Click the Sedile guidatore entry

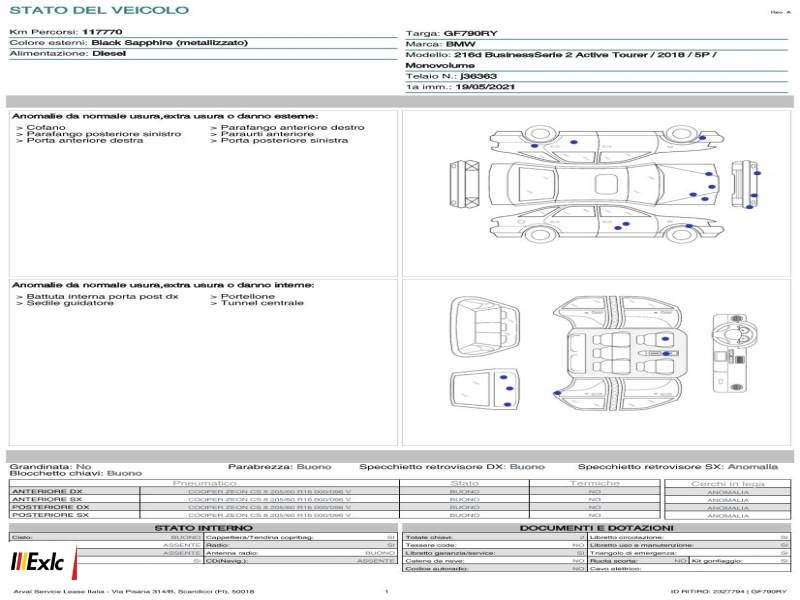pos(65,303)
